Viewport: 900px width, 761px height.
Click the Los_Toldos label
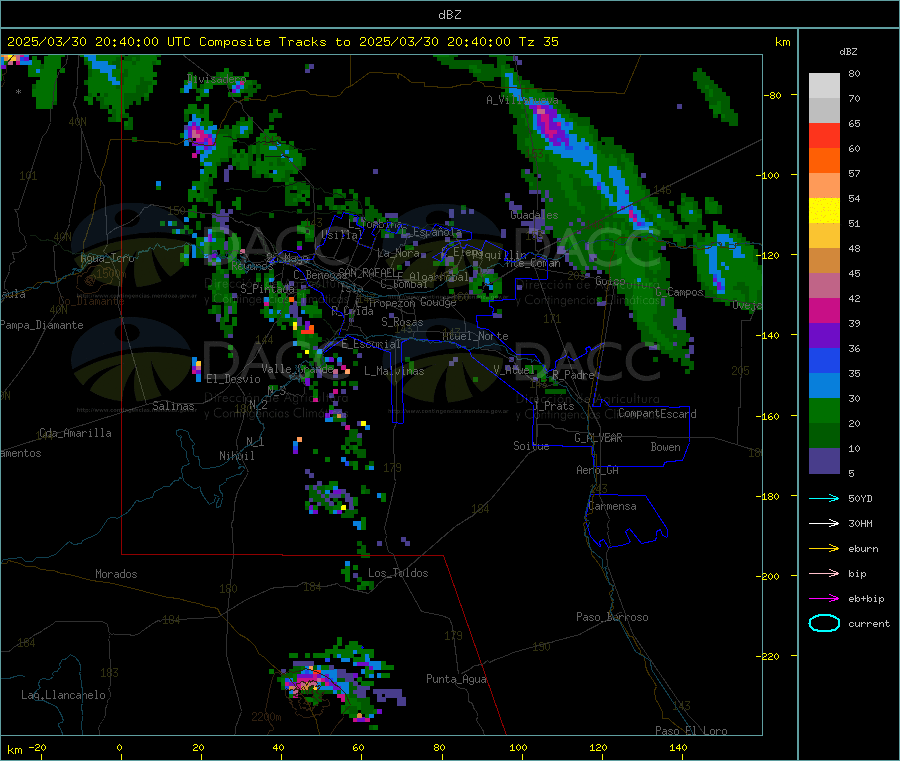point(398,573)
